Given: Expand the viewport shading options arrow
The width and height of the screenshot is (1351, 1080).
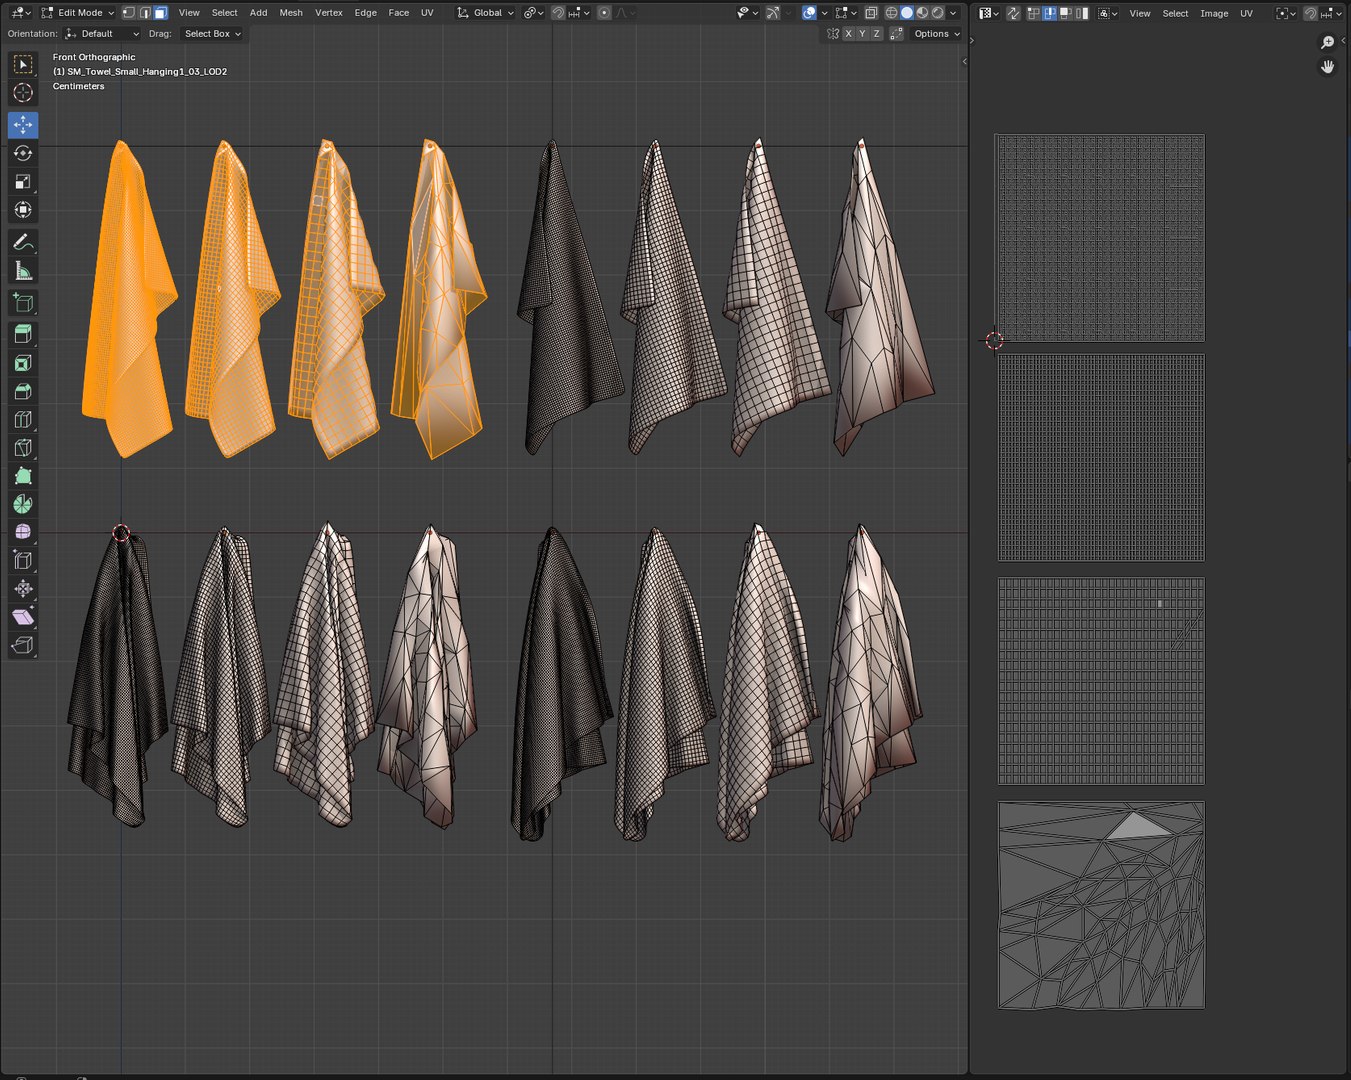Looking at the screenshot, I should [953, 13].
